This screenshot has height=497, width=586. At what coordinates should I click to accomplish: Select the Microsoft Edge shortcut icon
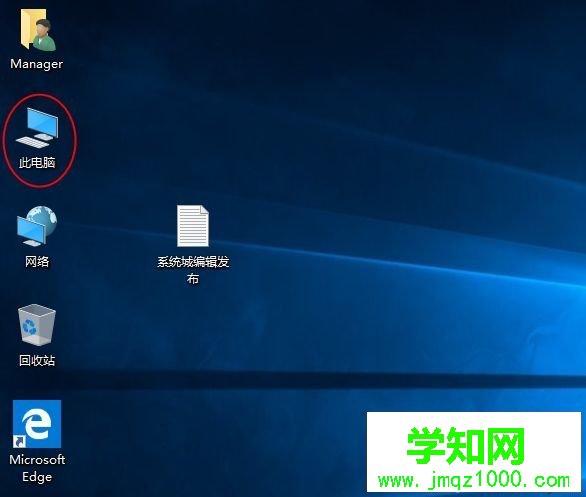(x=37, y=424)
